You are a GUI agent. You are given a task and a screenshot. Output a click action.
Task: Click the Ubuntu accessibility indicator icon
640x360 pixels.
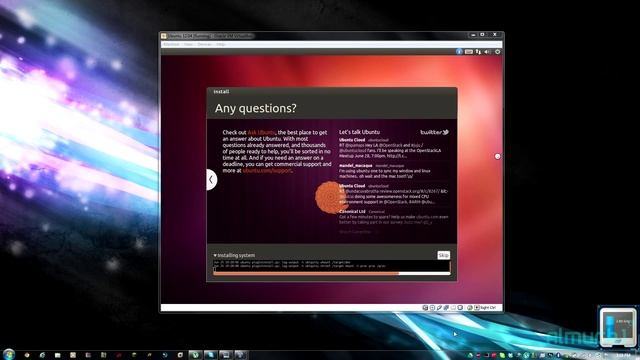pos(459,52)
